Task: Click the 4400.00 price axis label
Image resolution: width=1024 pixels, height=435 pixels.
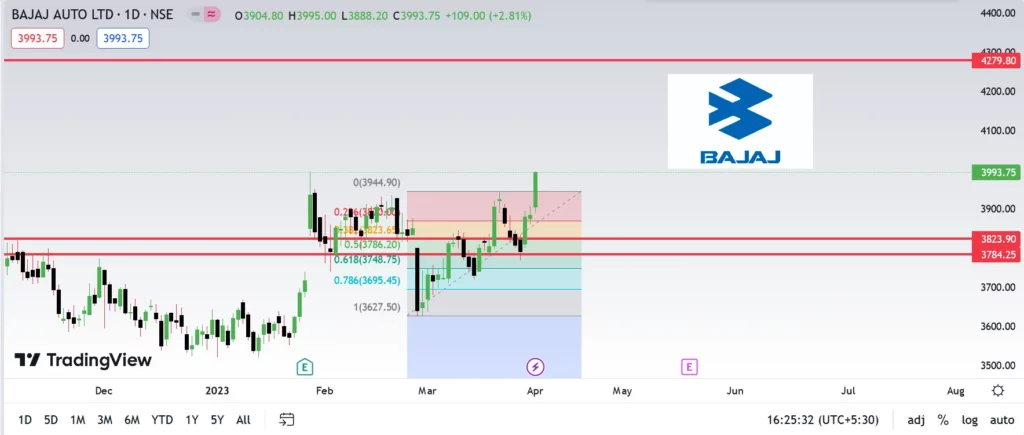Action: pyautogui.click(x=997, y=13)
